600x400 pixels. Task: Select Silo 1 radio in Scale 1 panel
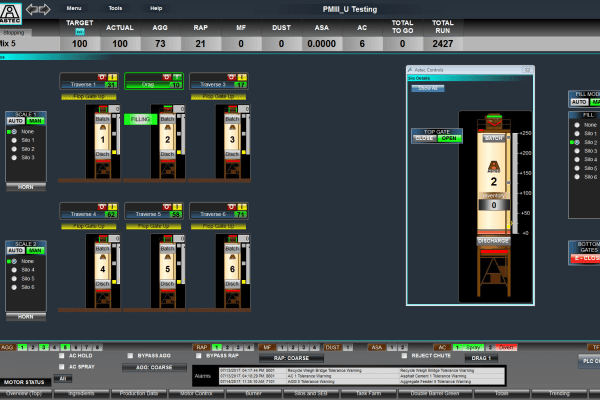pos(14,140)
